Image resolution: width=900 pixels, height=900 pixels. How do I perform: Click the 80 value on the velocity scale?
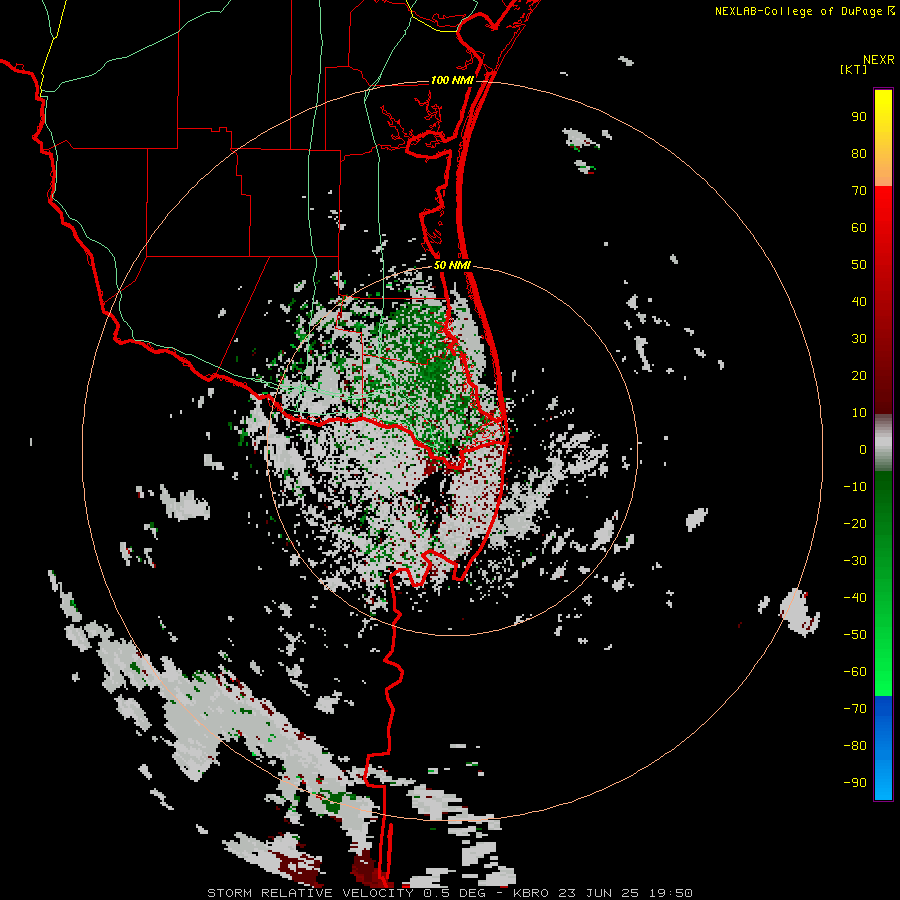coord(859,154)
